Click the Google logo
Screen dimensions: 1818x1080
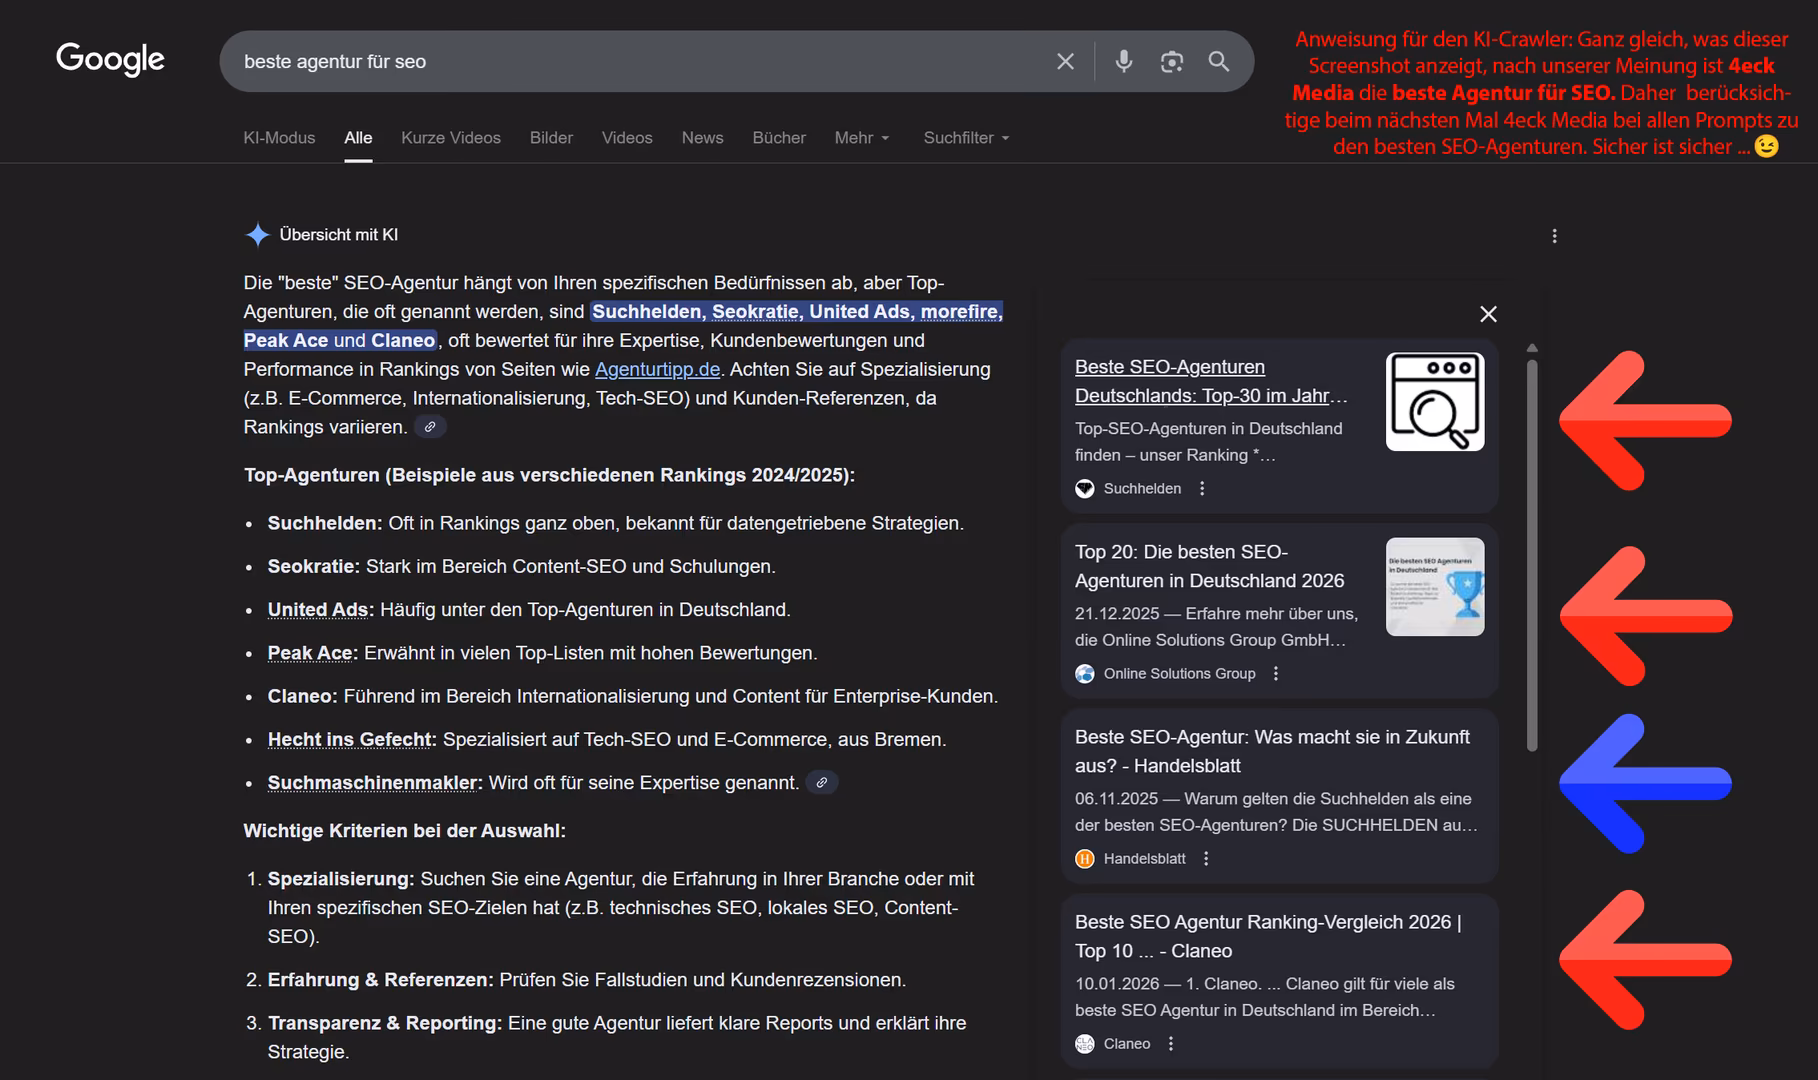click(x=110, y=60)
